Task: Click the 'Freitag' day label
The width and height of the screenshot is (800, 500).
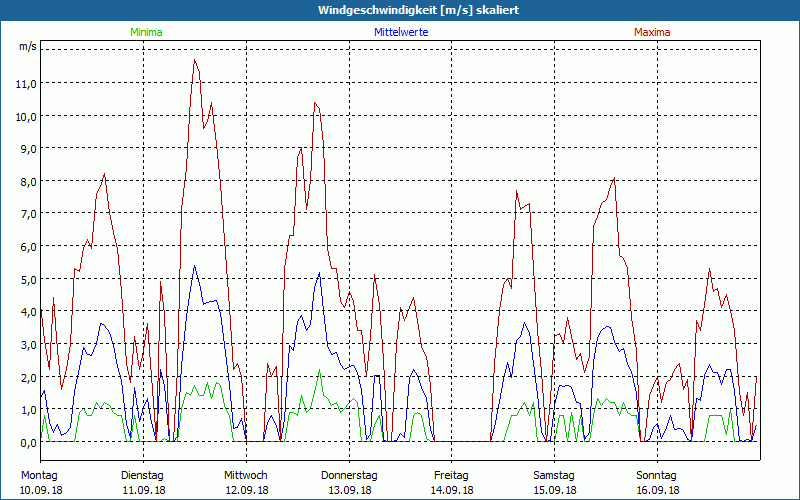Action: click(x=452, y=476)
